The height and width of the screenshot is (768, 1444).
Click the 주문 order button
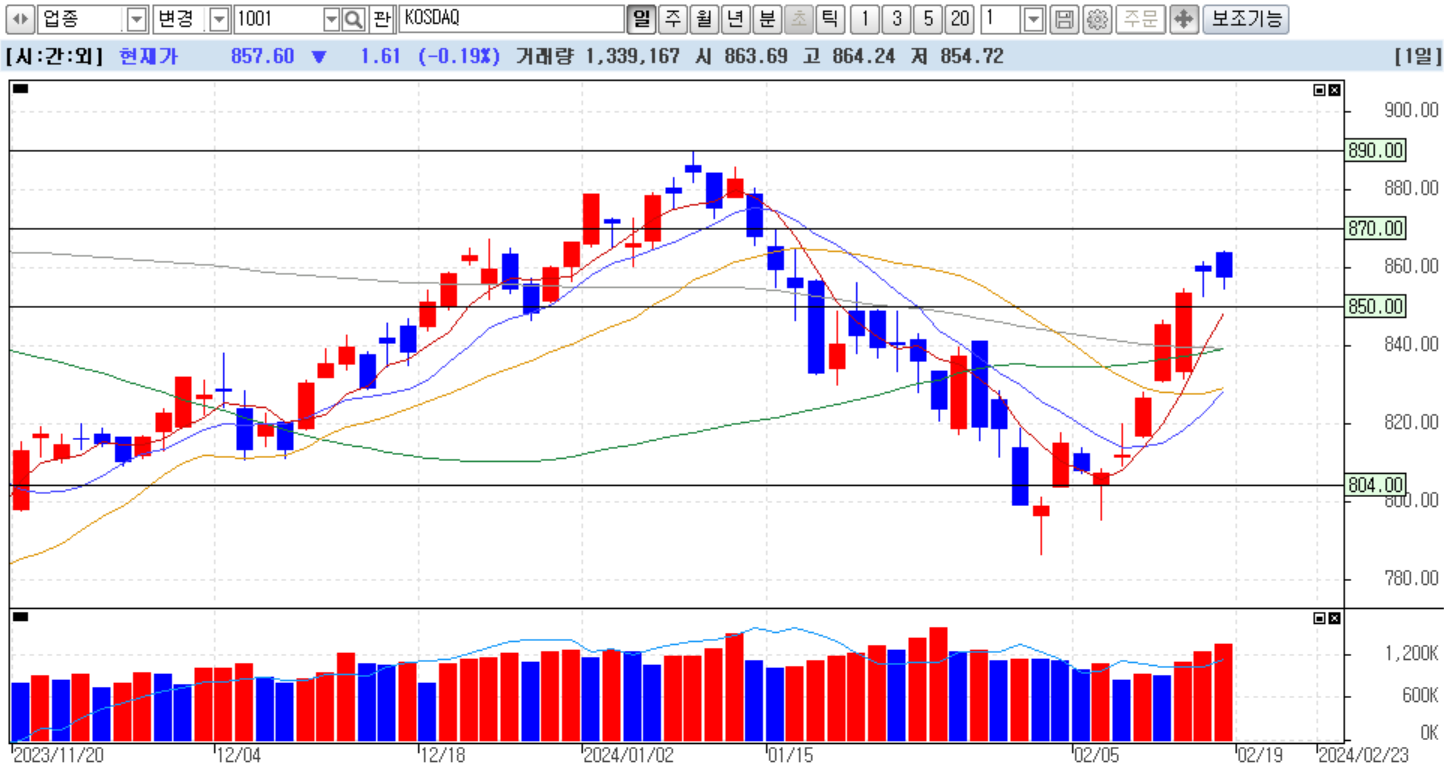(x=1140, y=19)
